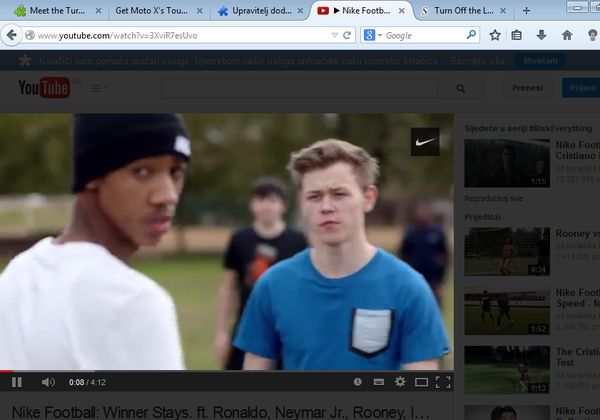Image resolution: width=600 pixels, height=420 pixels.
Task: Open URL history dropdown arrow
Action: pos(334,36)
